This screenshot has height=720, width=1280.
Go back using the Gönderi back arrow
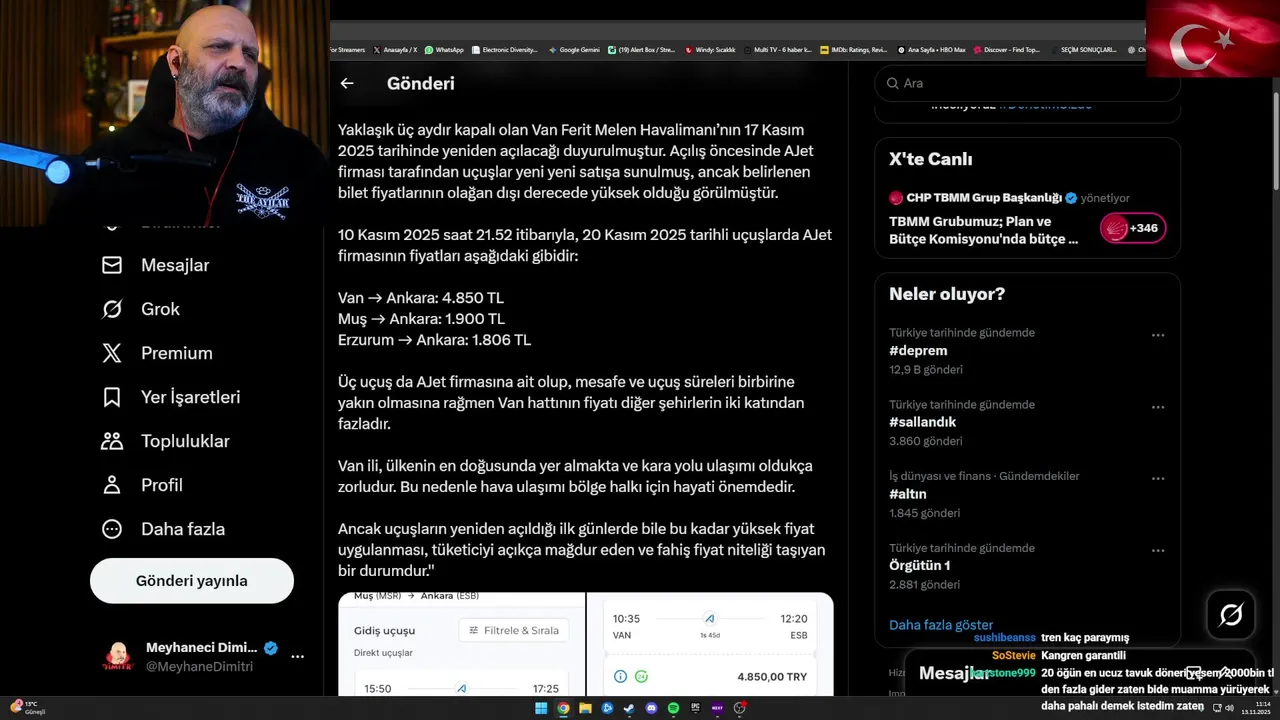point(347,83)
